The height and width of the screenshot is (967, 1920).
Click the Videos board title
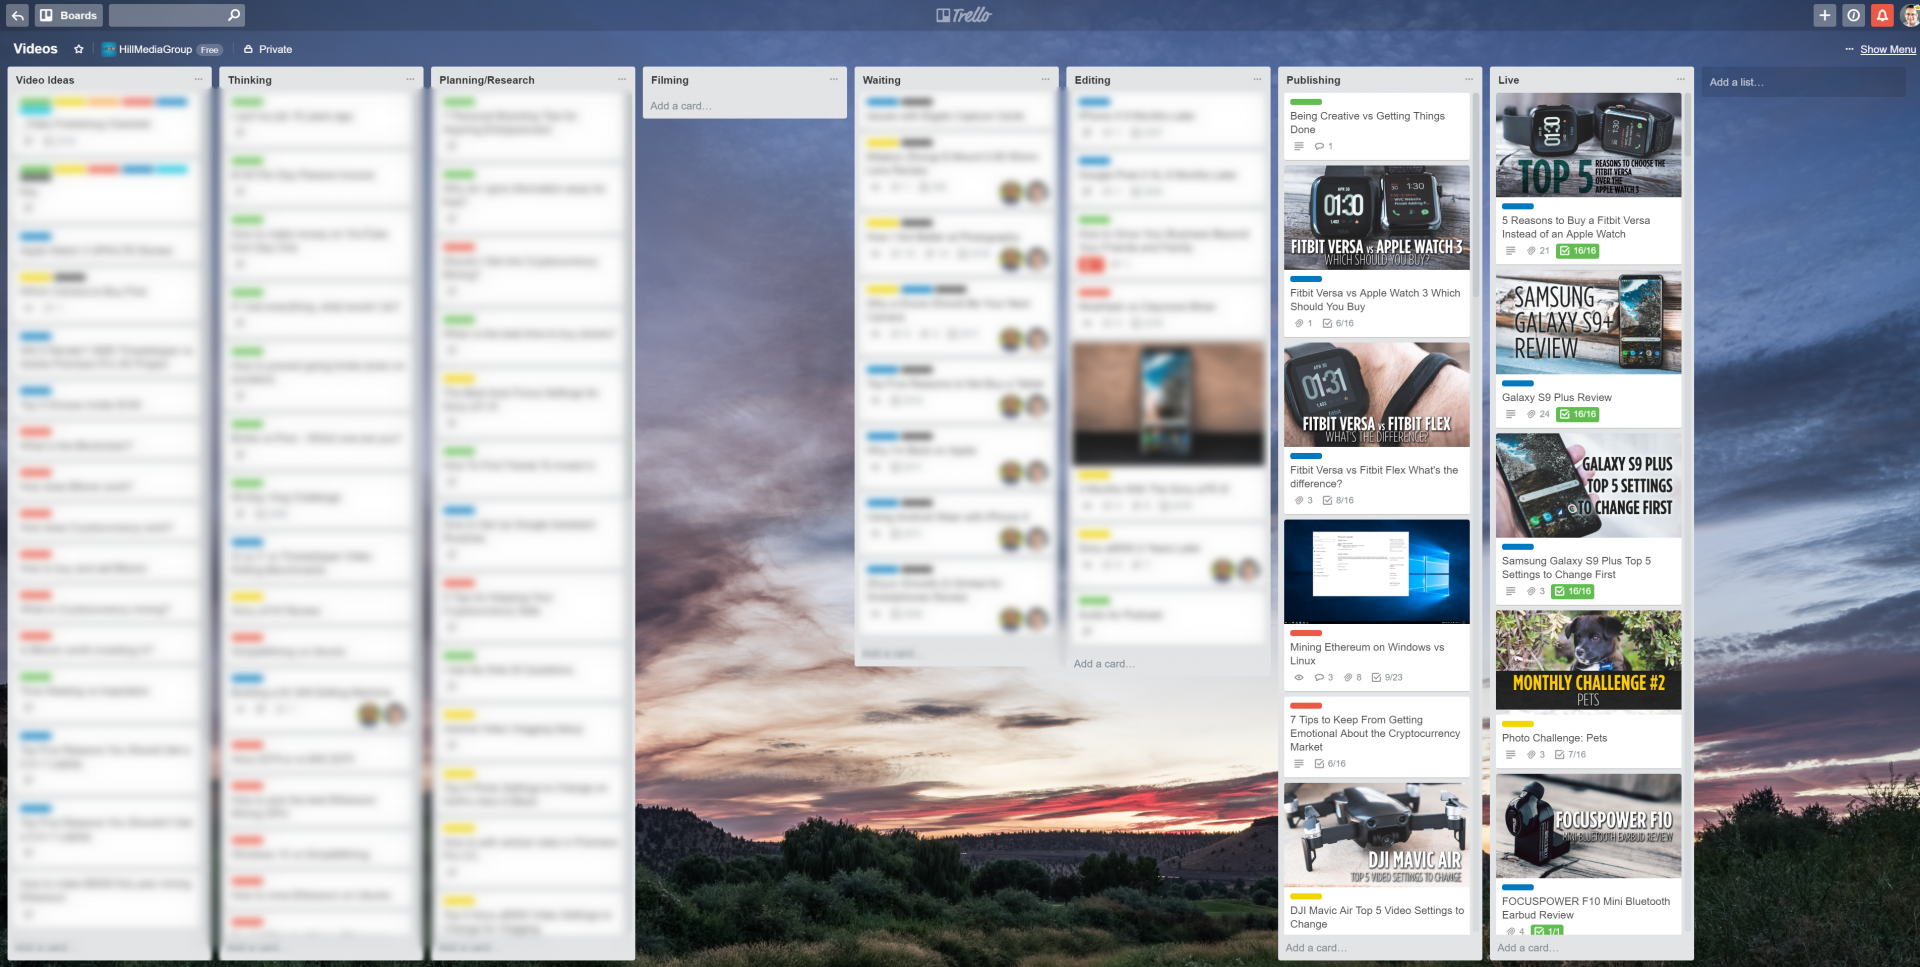35,48
